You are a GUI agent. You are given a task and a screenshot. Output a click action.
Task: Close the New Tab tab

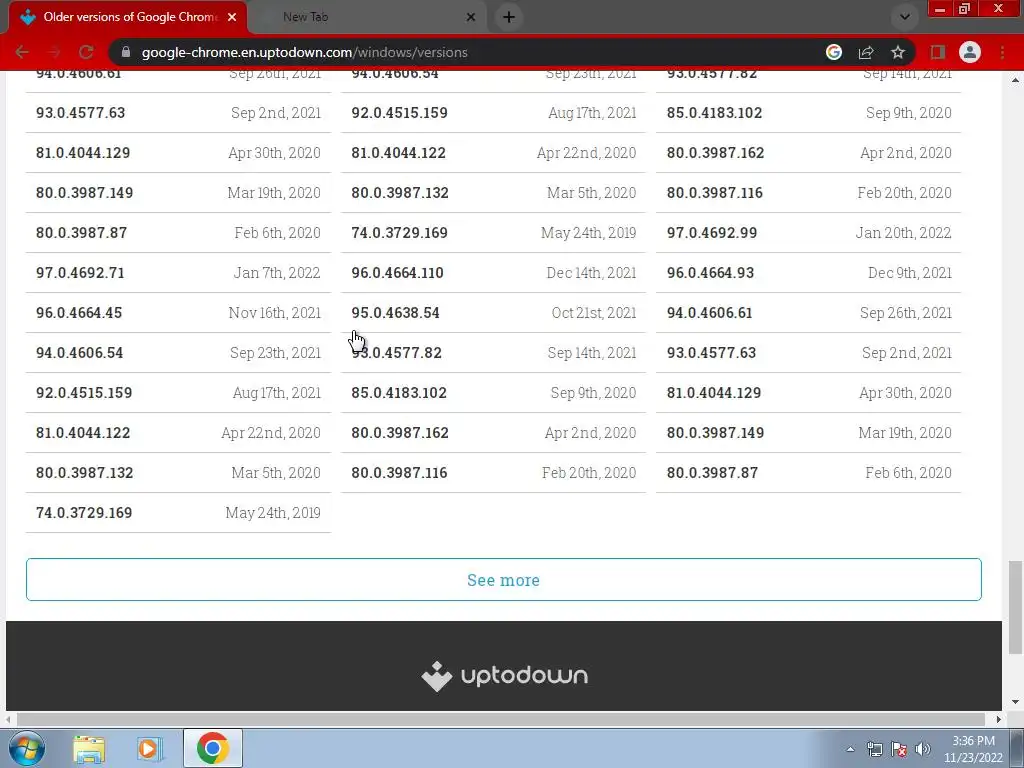[471, 17]
